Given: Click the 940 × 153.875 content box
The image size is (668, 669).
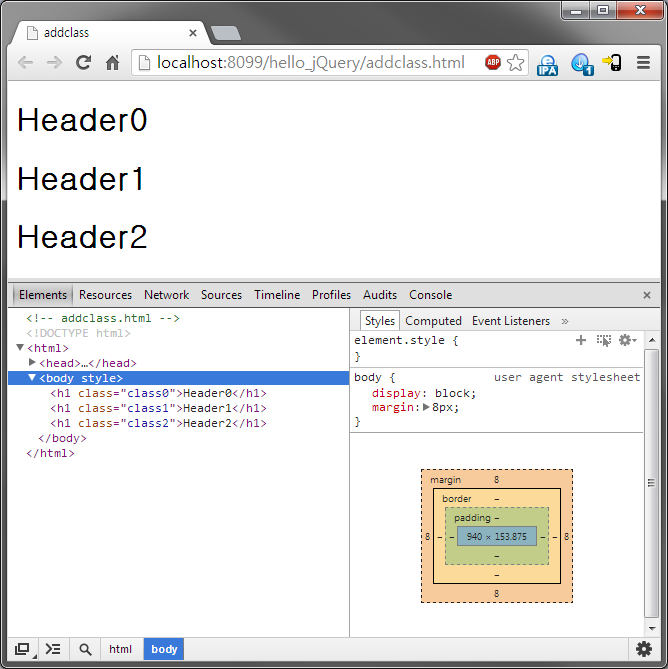Looking at the screenshot, I should point(497,536).
